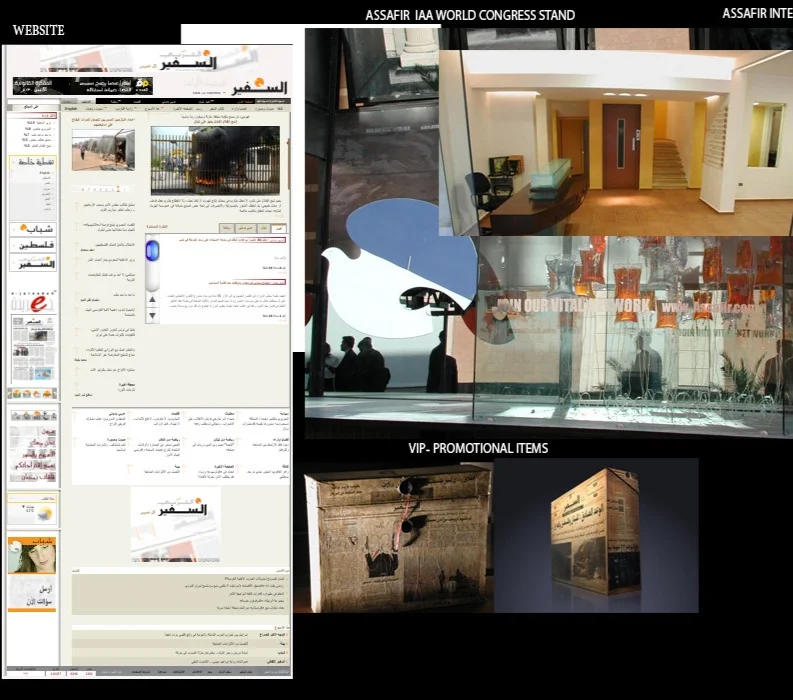Click the up arrow in news box

tap(152, 299)
